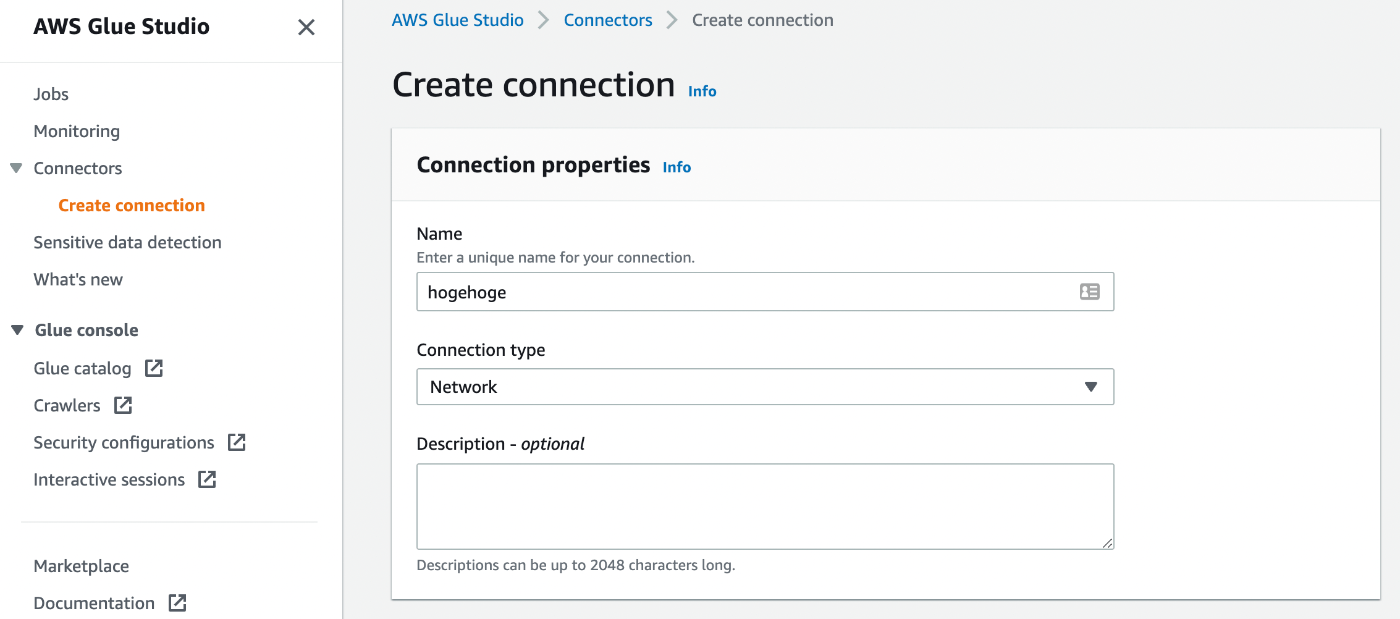Viewport: 1400px width, 619px height.
Task: Open Jobs in the sidebar
Action: pyautogui.click(x=51, y=94)
